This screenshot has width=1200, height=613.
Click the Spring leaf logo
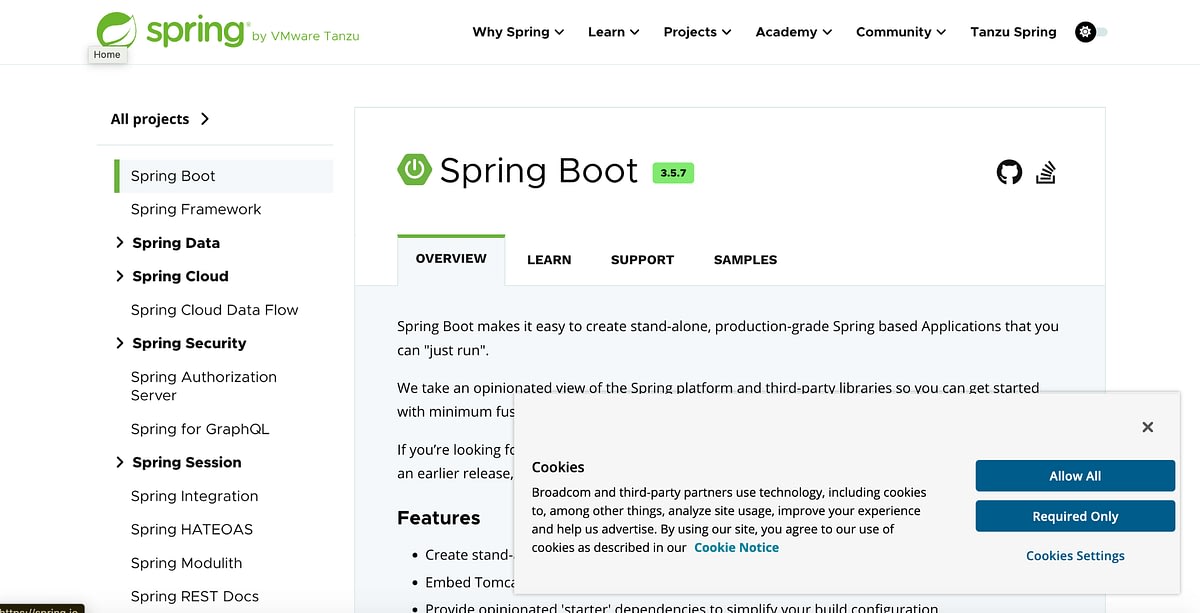[116, 30]
